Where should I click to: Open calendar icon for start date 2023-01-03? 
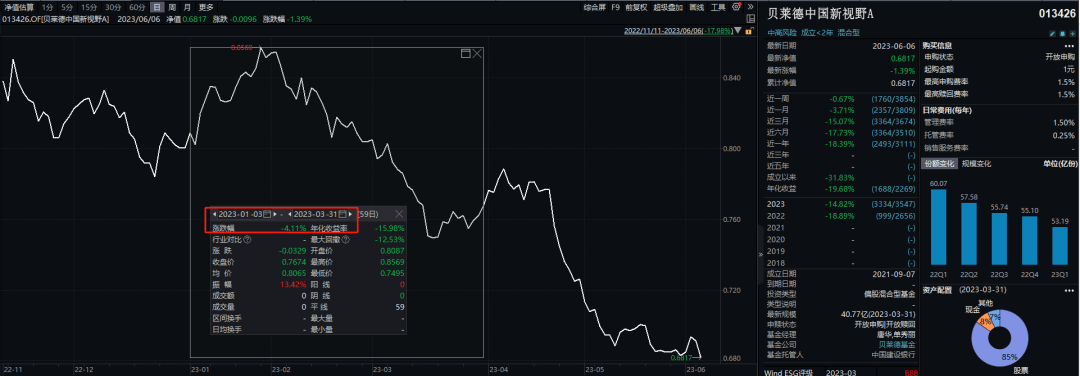267,214
